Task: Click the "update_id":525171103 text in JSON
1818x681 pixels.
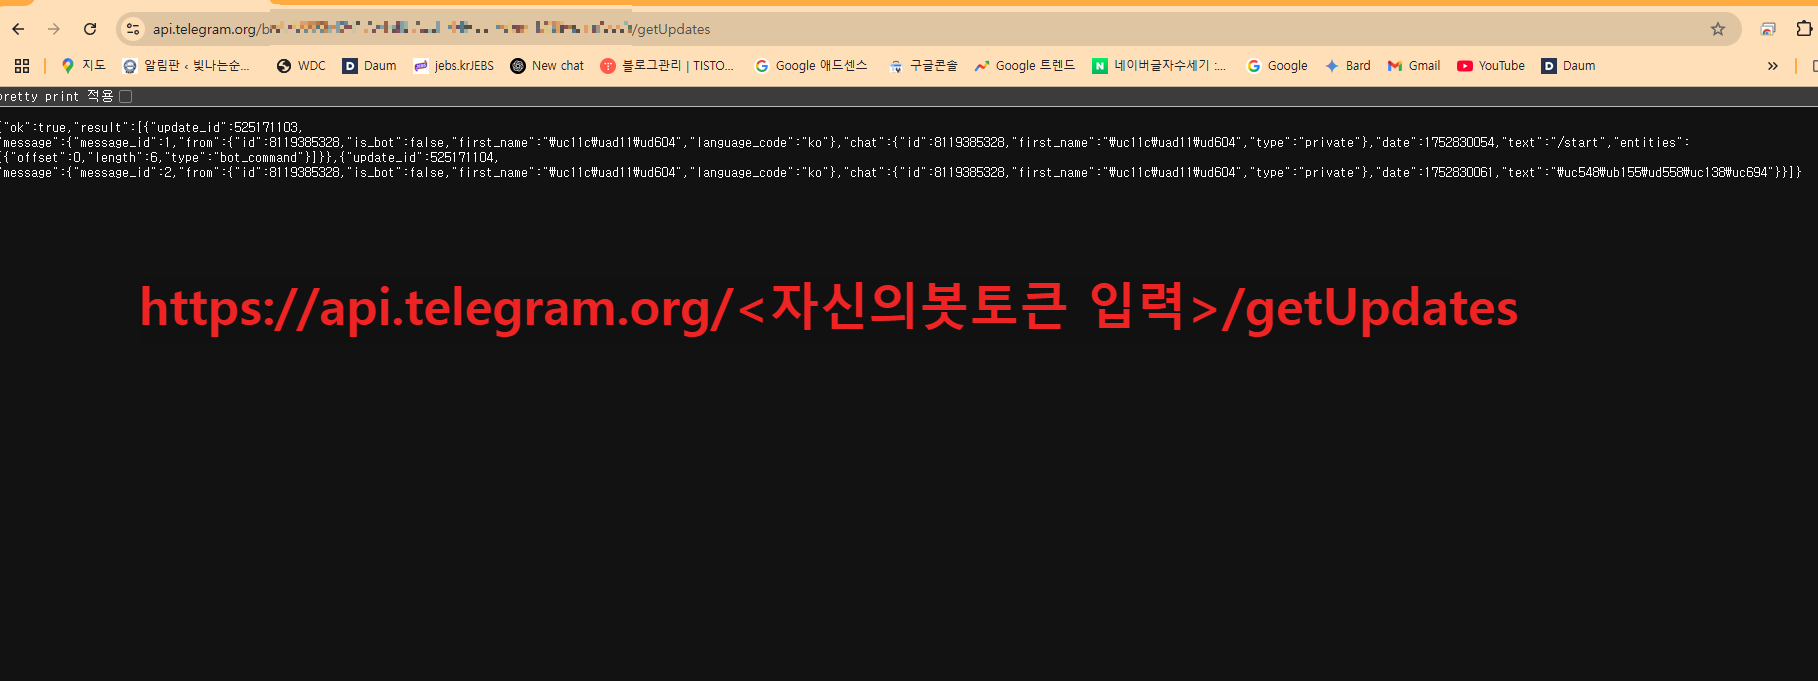Action: coord(224,128)
